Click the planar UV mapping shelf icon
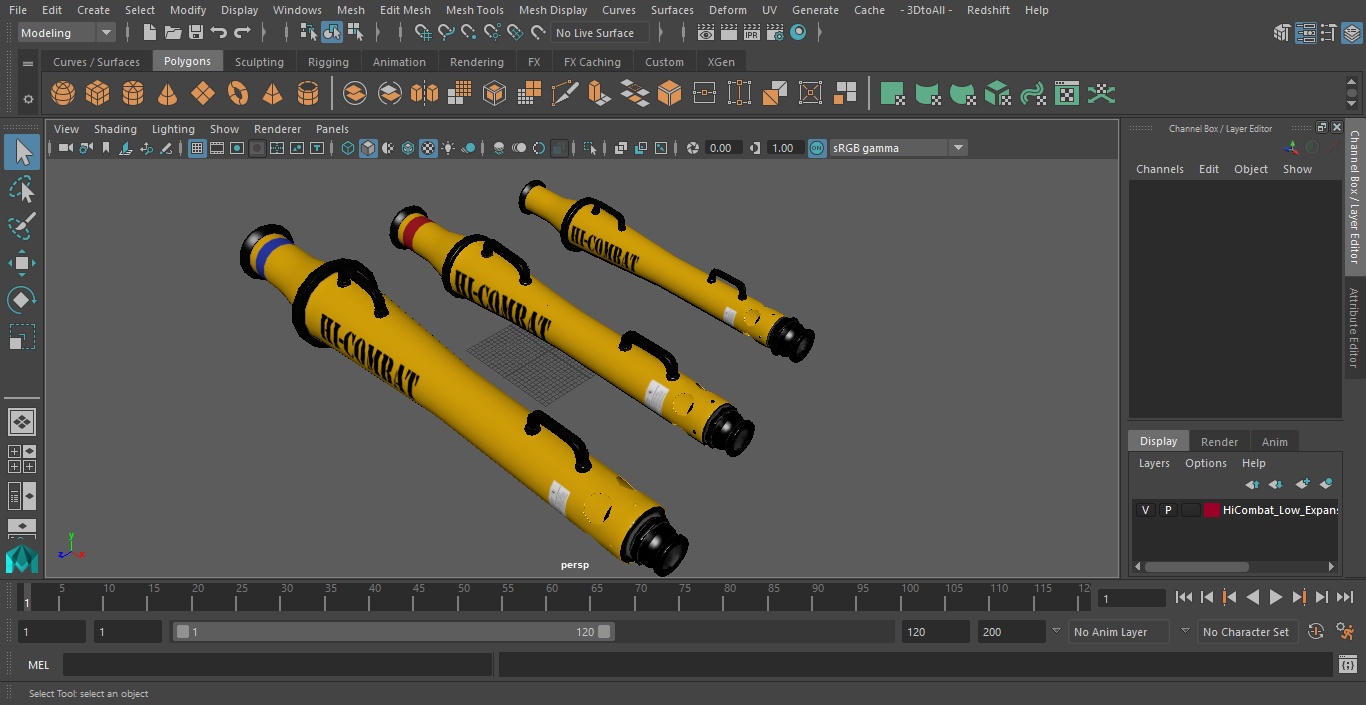The image size is (1366, 705). pos(892,94)
